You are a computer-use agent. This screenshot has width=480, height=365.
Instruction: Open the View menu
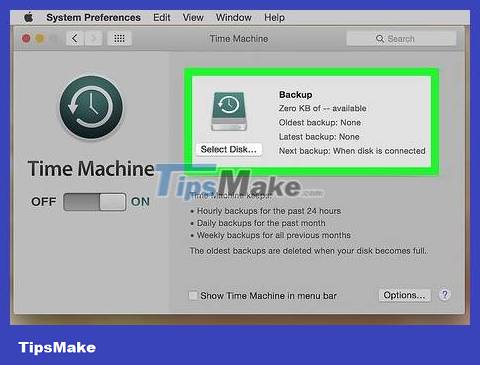[x=193, y=17]
